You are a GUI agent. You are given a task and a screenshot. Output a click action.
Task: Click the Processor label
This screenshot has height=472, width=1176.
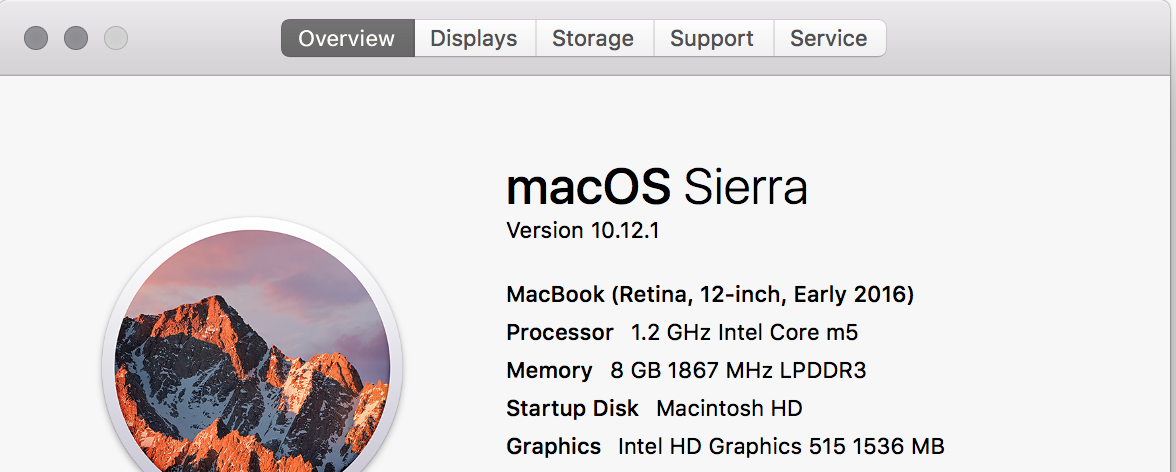[x=560, y=332]
